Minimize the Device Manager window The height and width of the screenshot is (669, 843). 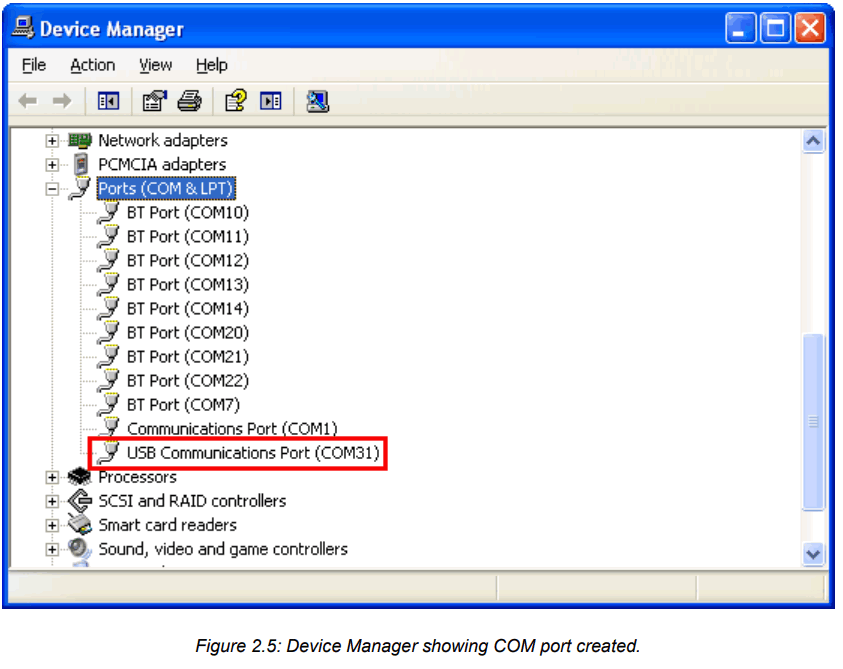coord(740,28)
